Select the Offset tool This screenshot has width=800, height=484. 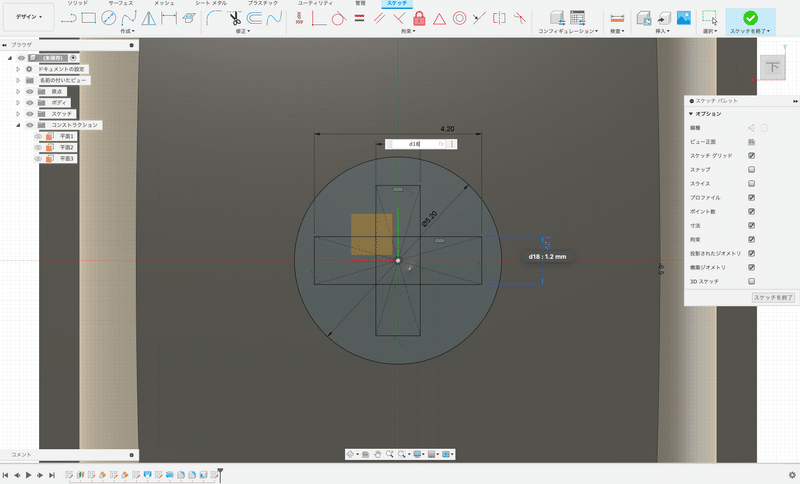(254, 18)
